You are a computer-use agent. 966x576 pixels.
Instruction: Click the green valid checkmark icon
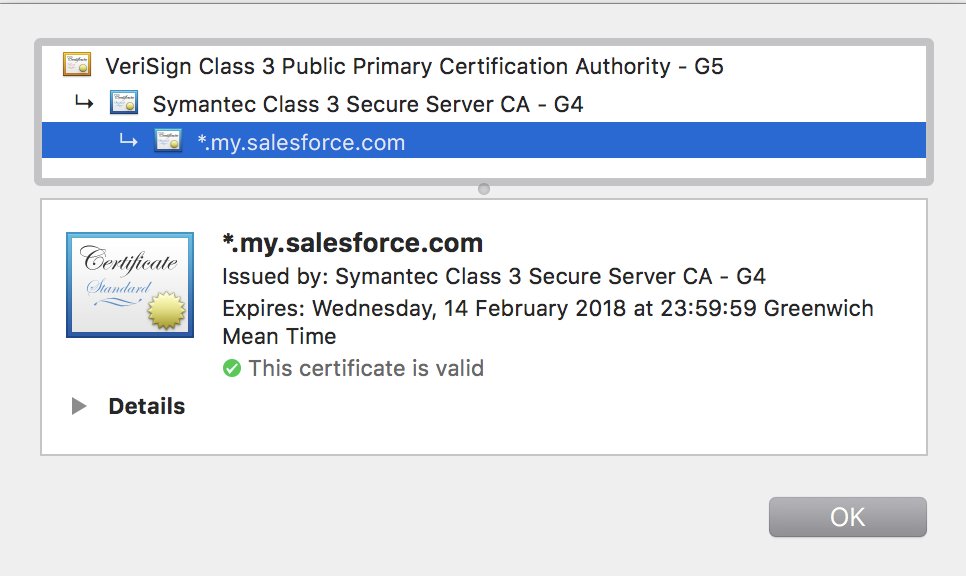[232, 368]
